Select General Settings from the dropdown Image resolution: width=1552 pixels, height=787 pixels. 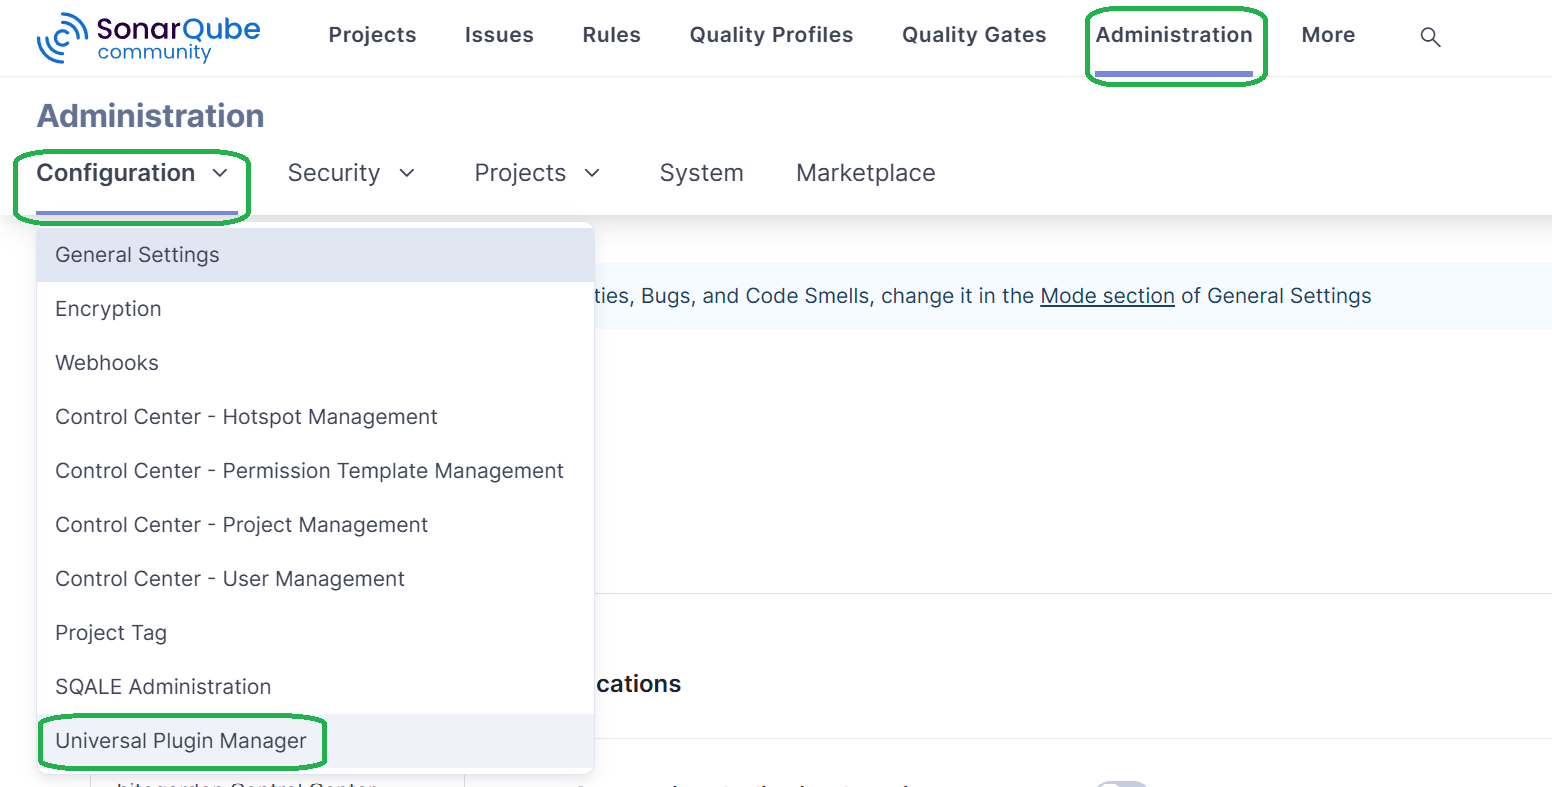click(x=137, y=255)
